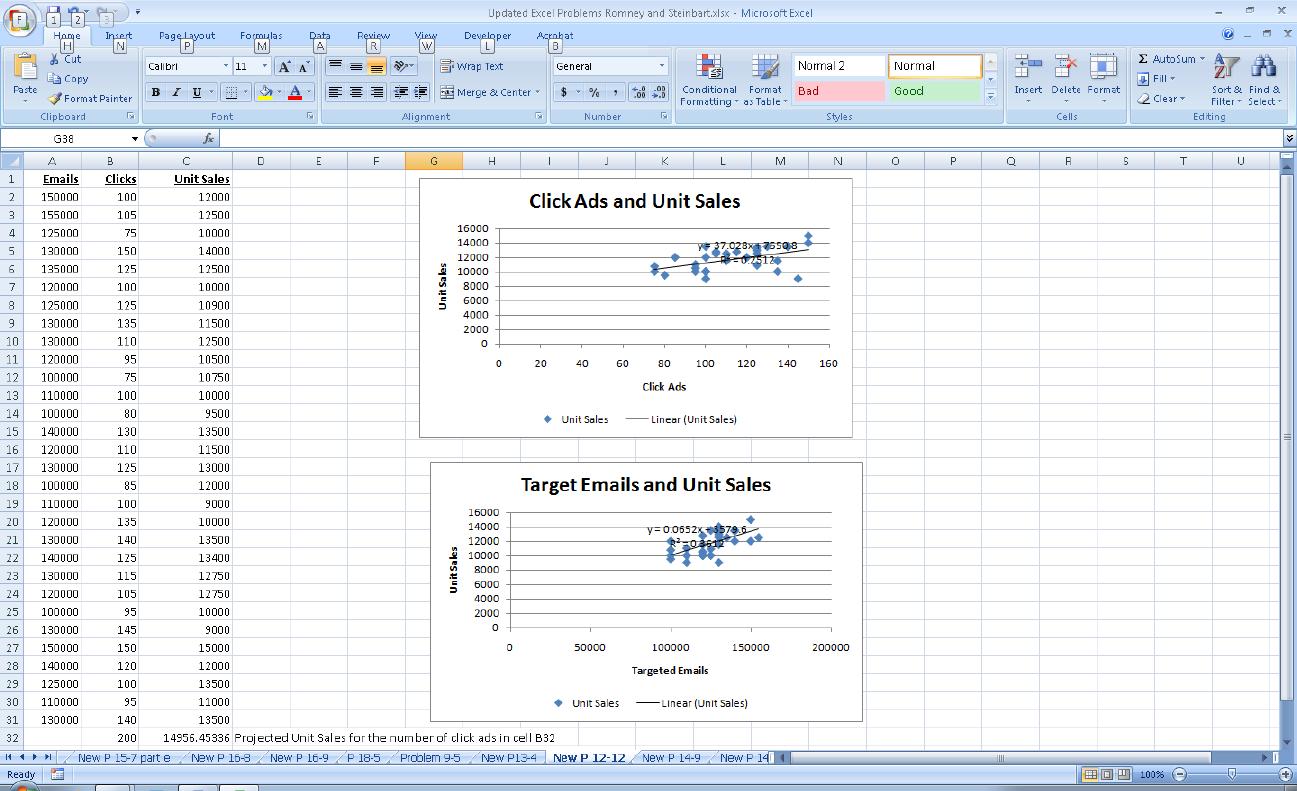Open the Office Button menu
Viewport: 1297px width, 791px height.
point(18,20)
